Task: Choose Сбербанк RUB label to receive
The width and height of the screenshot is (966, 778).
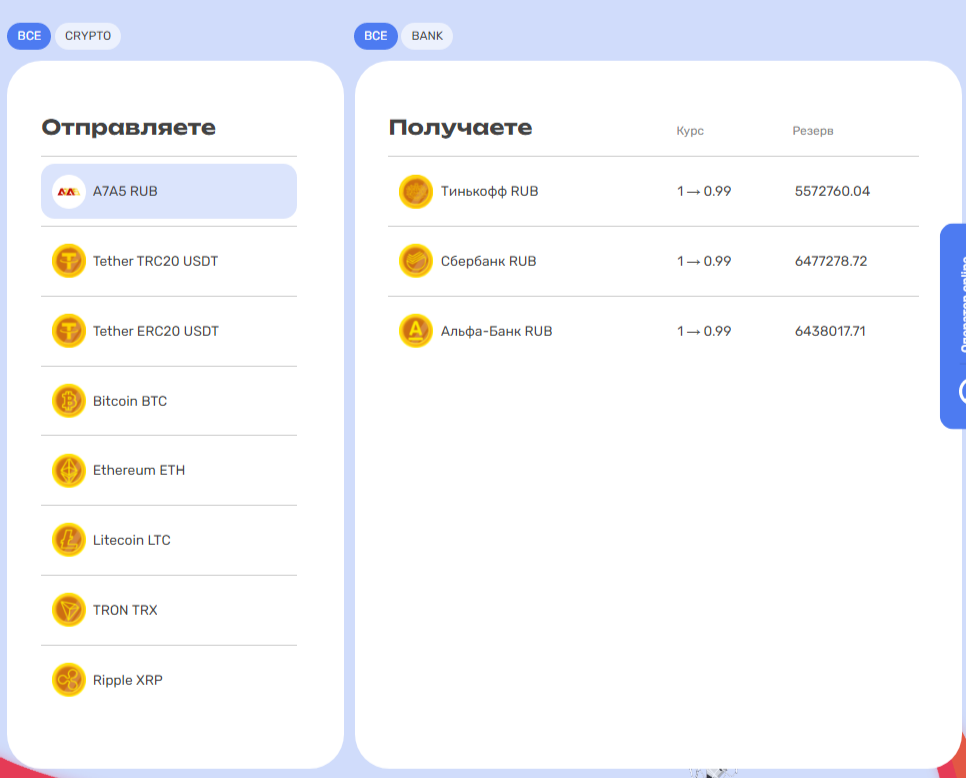Action: 489,261
